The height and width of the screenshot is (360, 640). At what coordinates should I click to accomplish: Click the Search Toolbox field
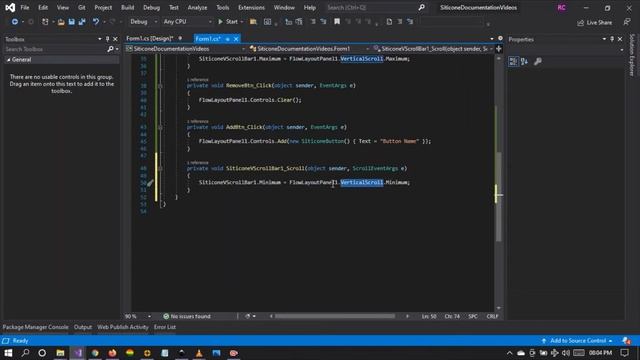[x=55, y=49]
